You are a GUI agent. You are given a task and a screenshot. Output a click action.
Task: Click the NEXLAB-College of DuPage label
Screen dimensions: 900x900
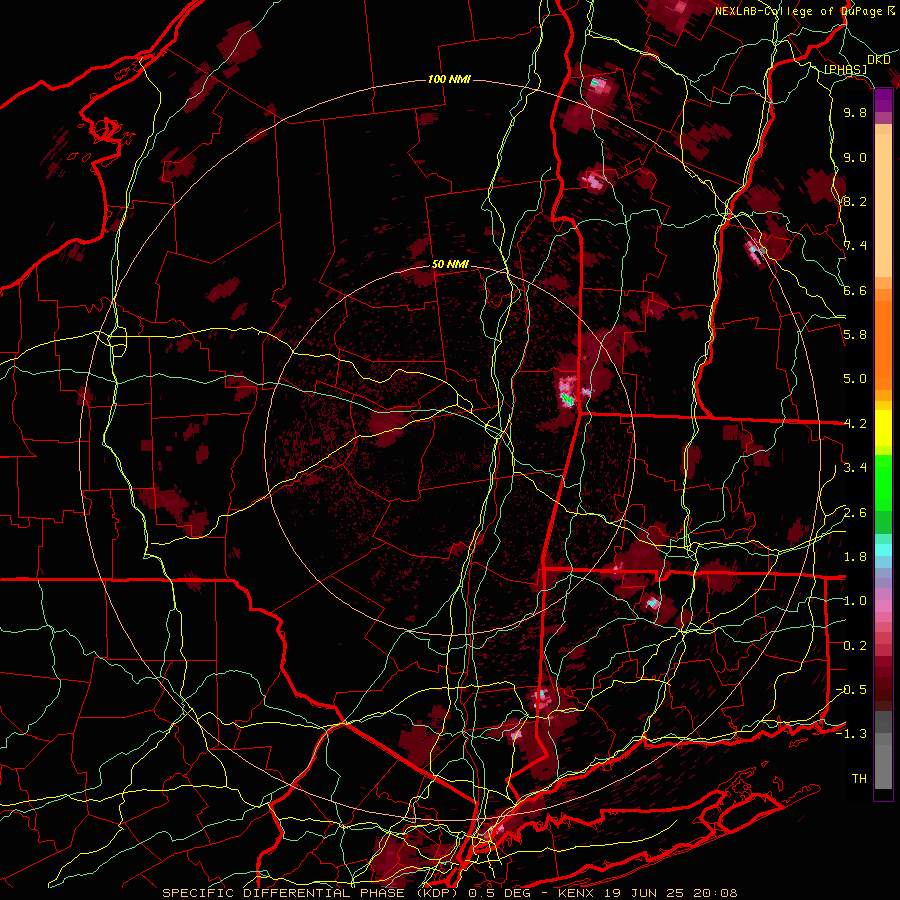pos(804,11)
